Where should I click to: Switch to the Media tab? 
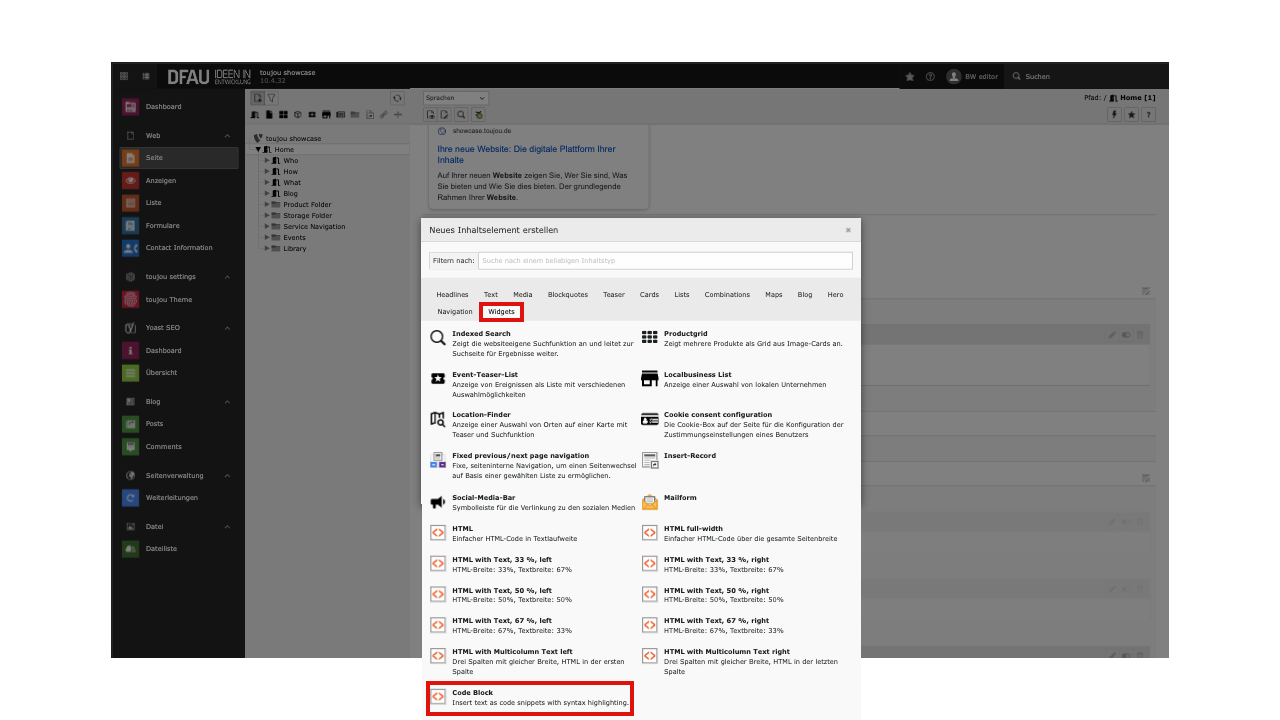click(x=523, y=295)
